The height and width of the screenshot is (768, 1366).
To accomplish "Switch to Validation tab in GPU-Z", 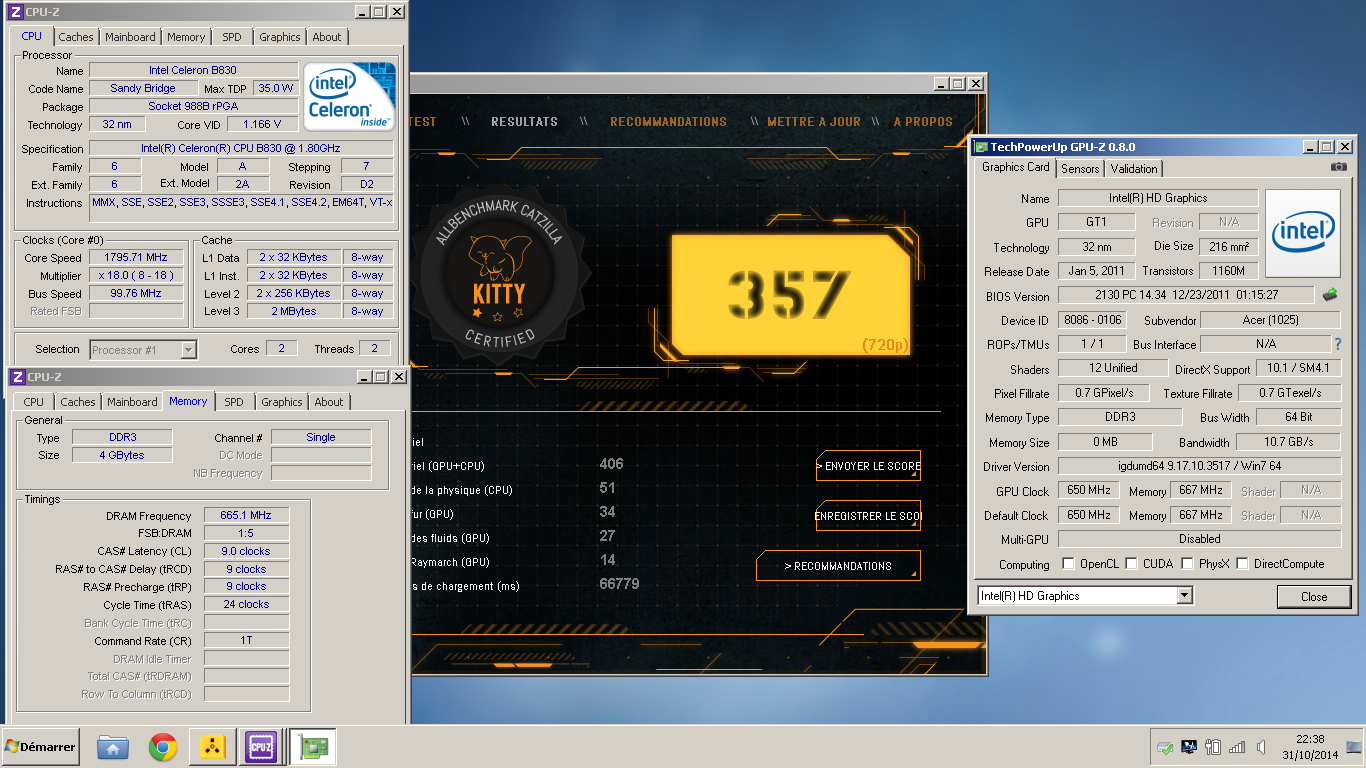I will pyautogui.click(x=1134, y=169).
